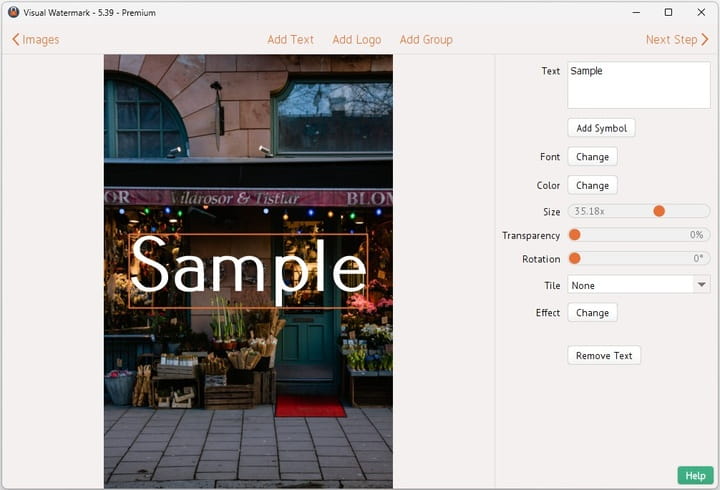Click the Transparency slider handle
This screenshot has height=490, width=720.
tap(575, 235)
